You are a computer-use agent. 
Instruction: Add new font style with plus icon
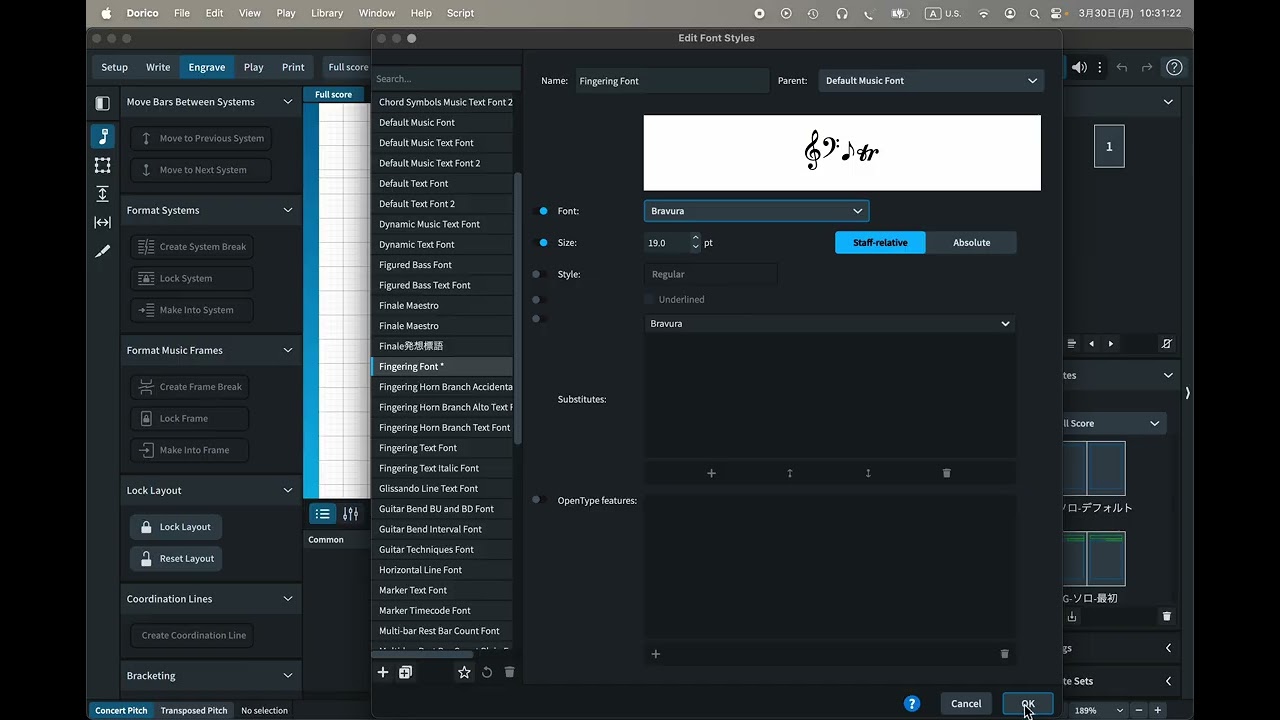click(x=382, y=672)
